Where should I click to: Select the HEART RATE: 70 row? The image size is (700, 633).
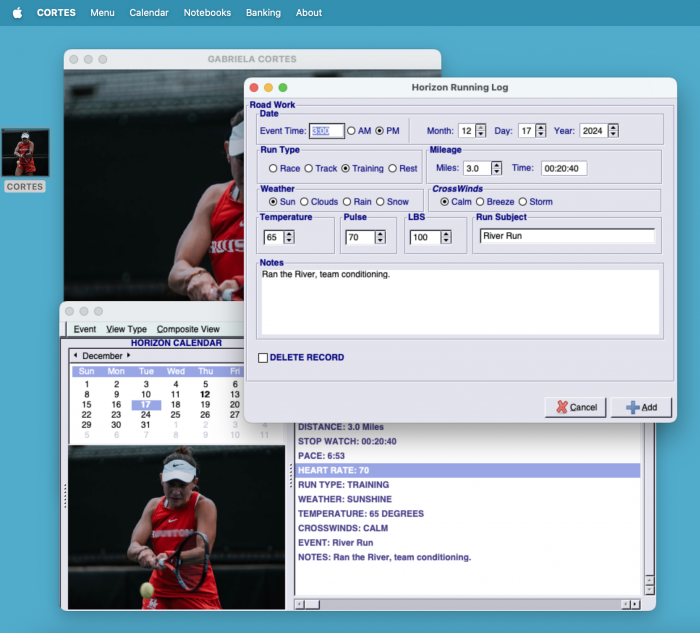(x=467, y=470)
